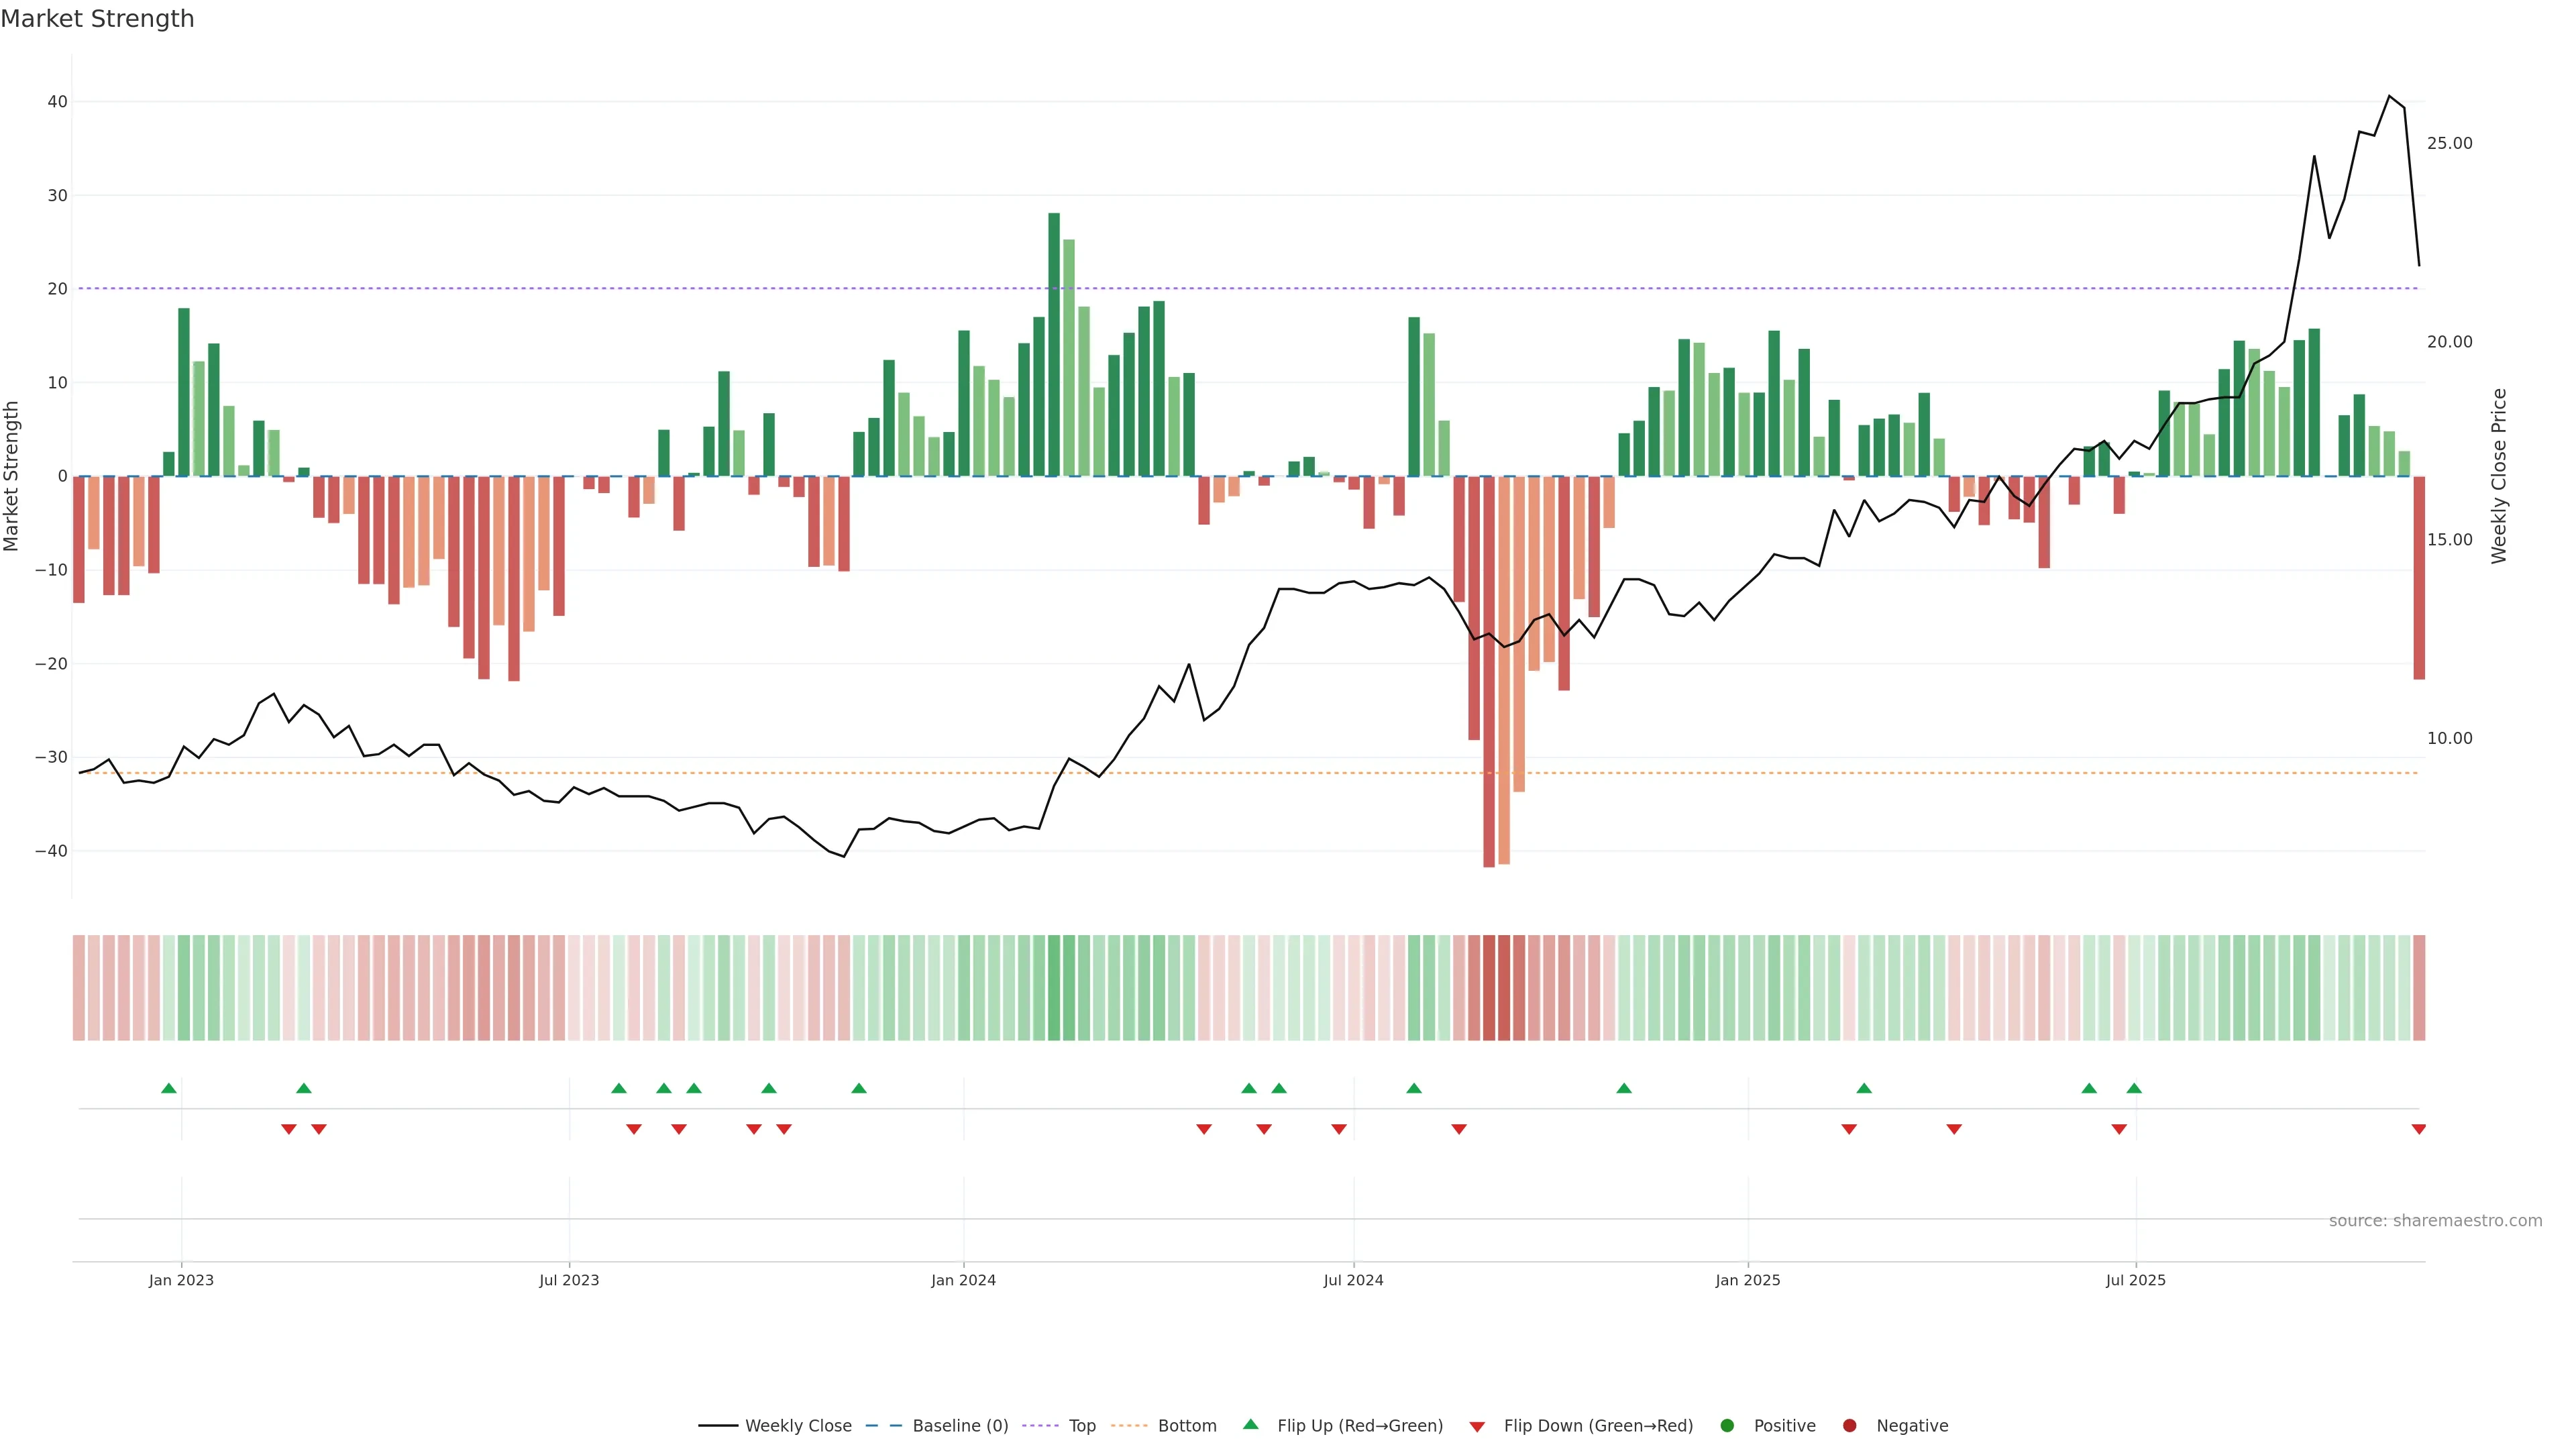Image resolution: width=2576 pixels, height=1449 pixels.
Task: Click the green Positive circle legend icon
Action: [x=1727, y=1426]
